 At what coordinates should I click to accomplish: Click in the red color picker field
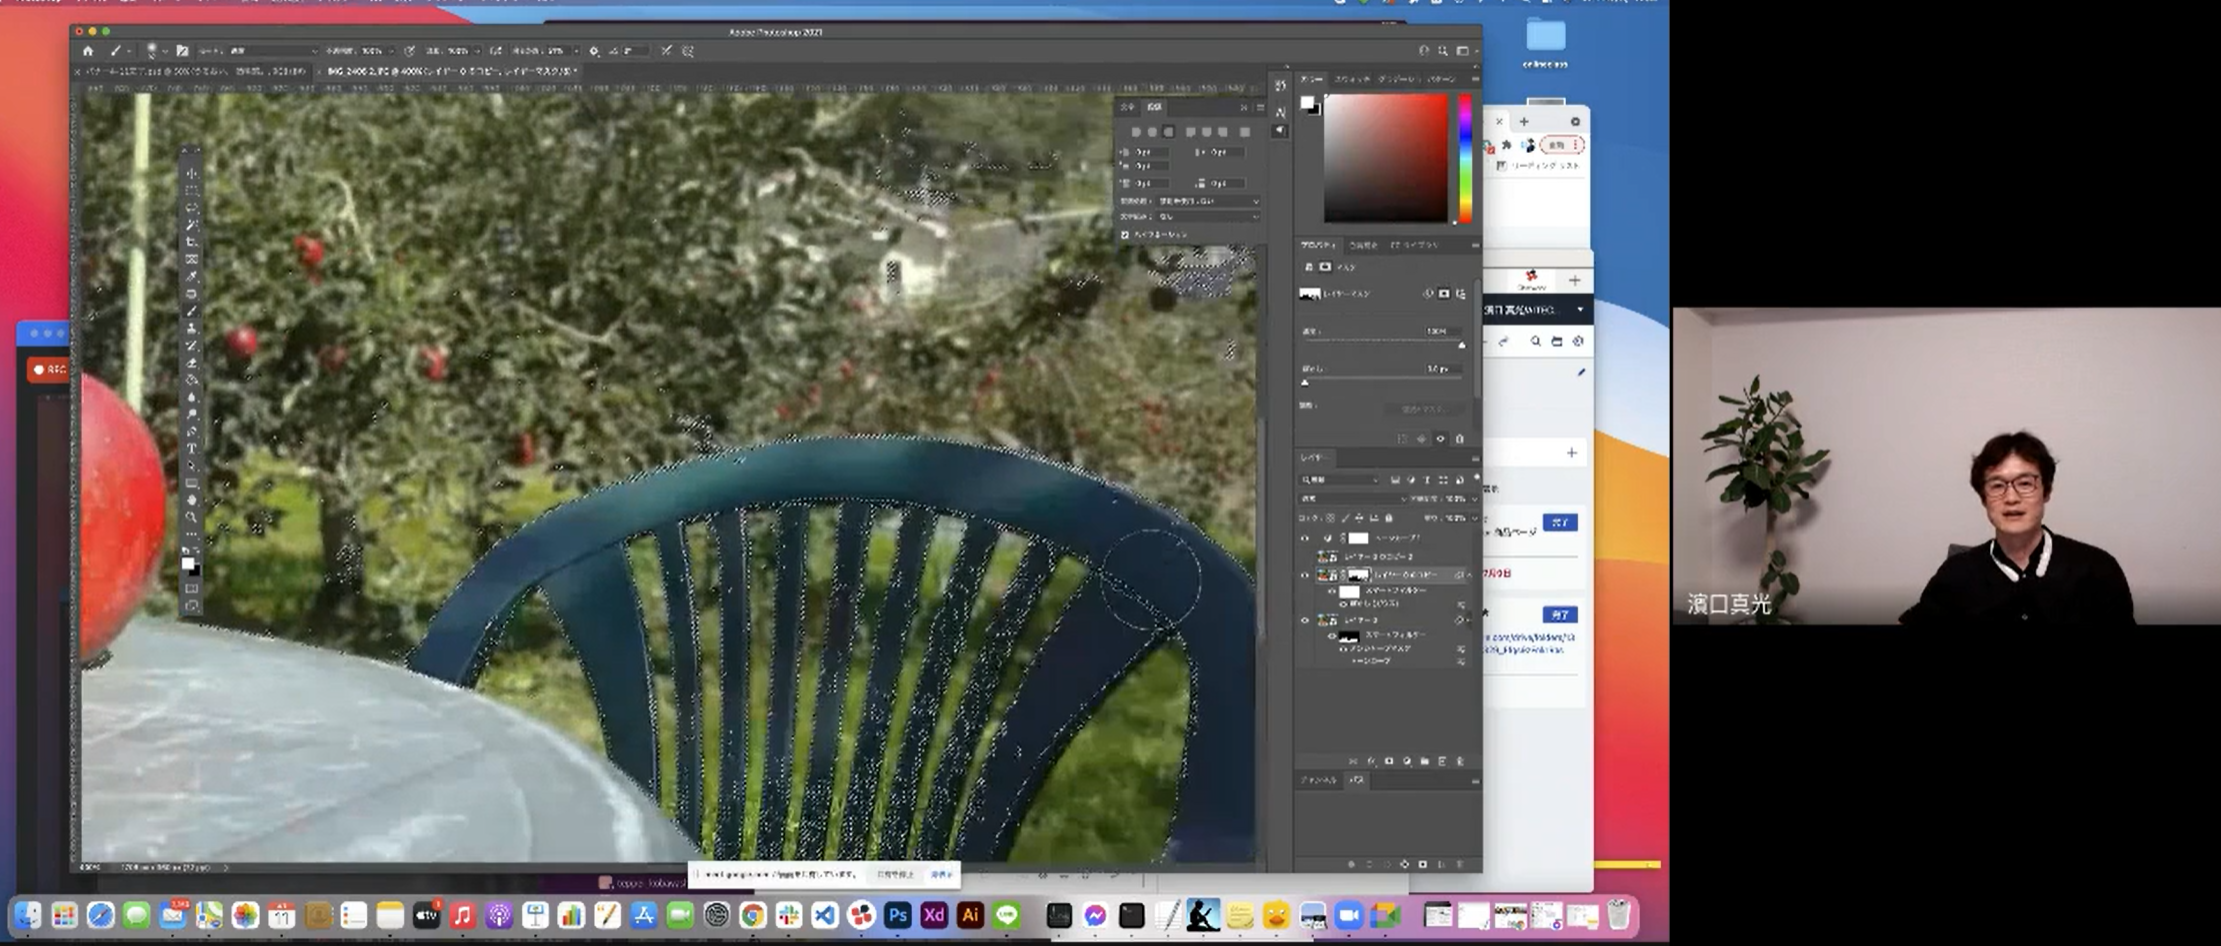[1386, 158]
